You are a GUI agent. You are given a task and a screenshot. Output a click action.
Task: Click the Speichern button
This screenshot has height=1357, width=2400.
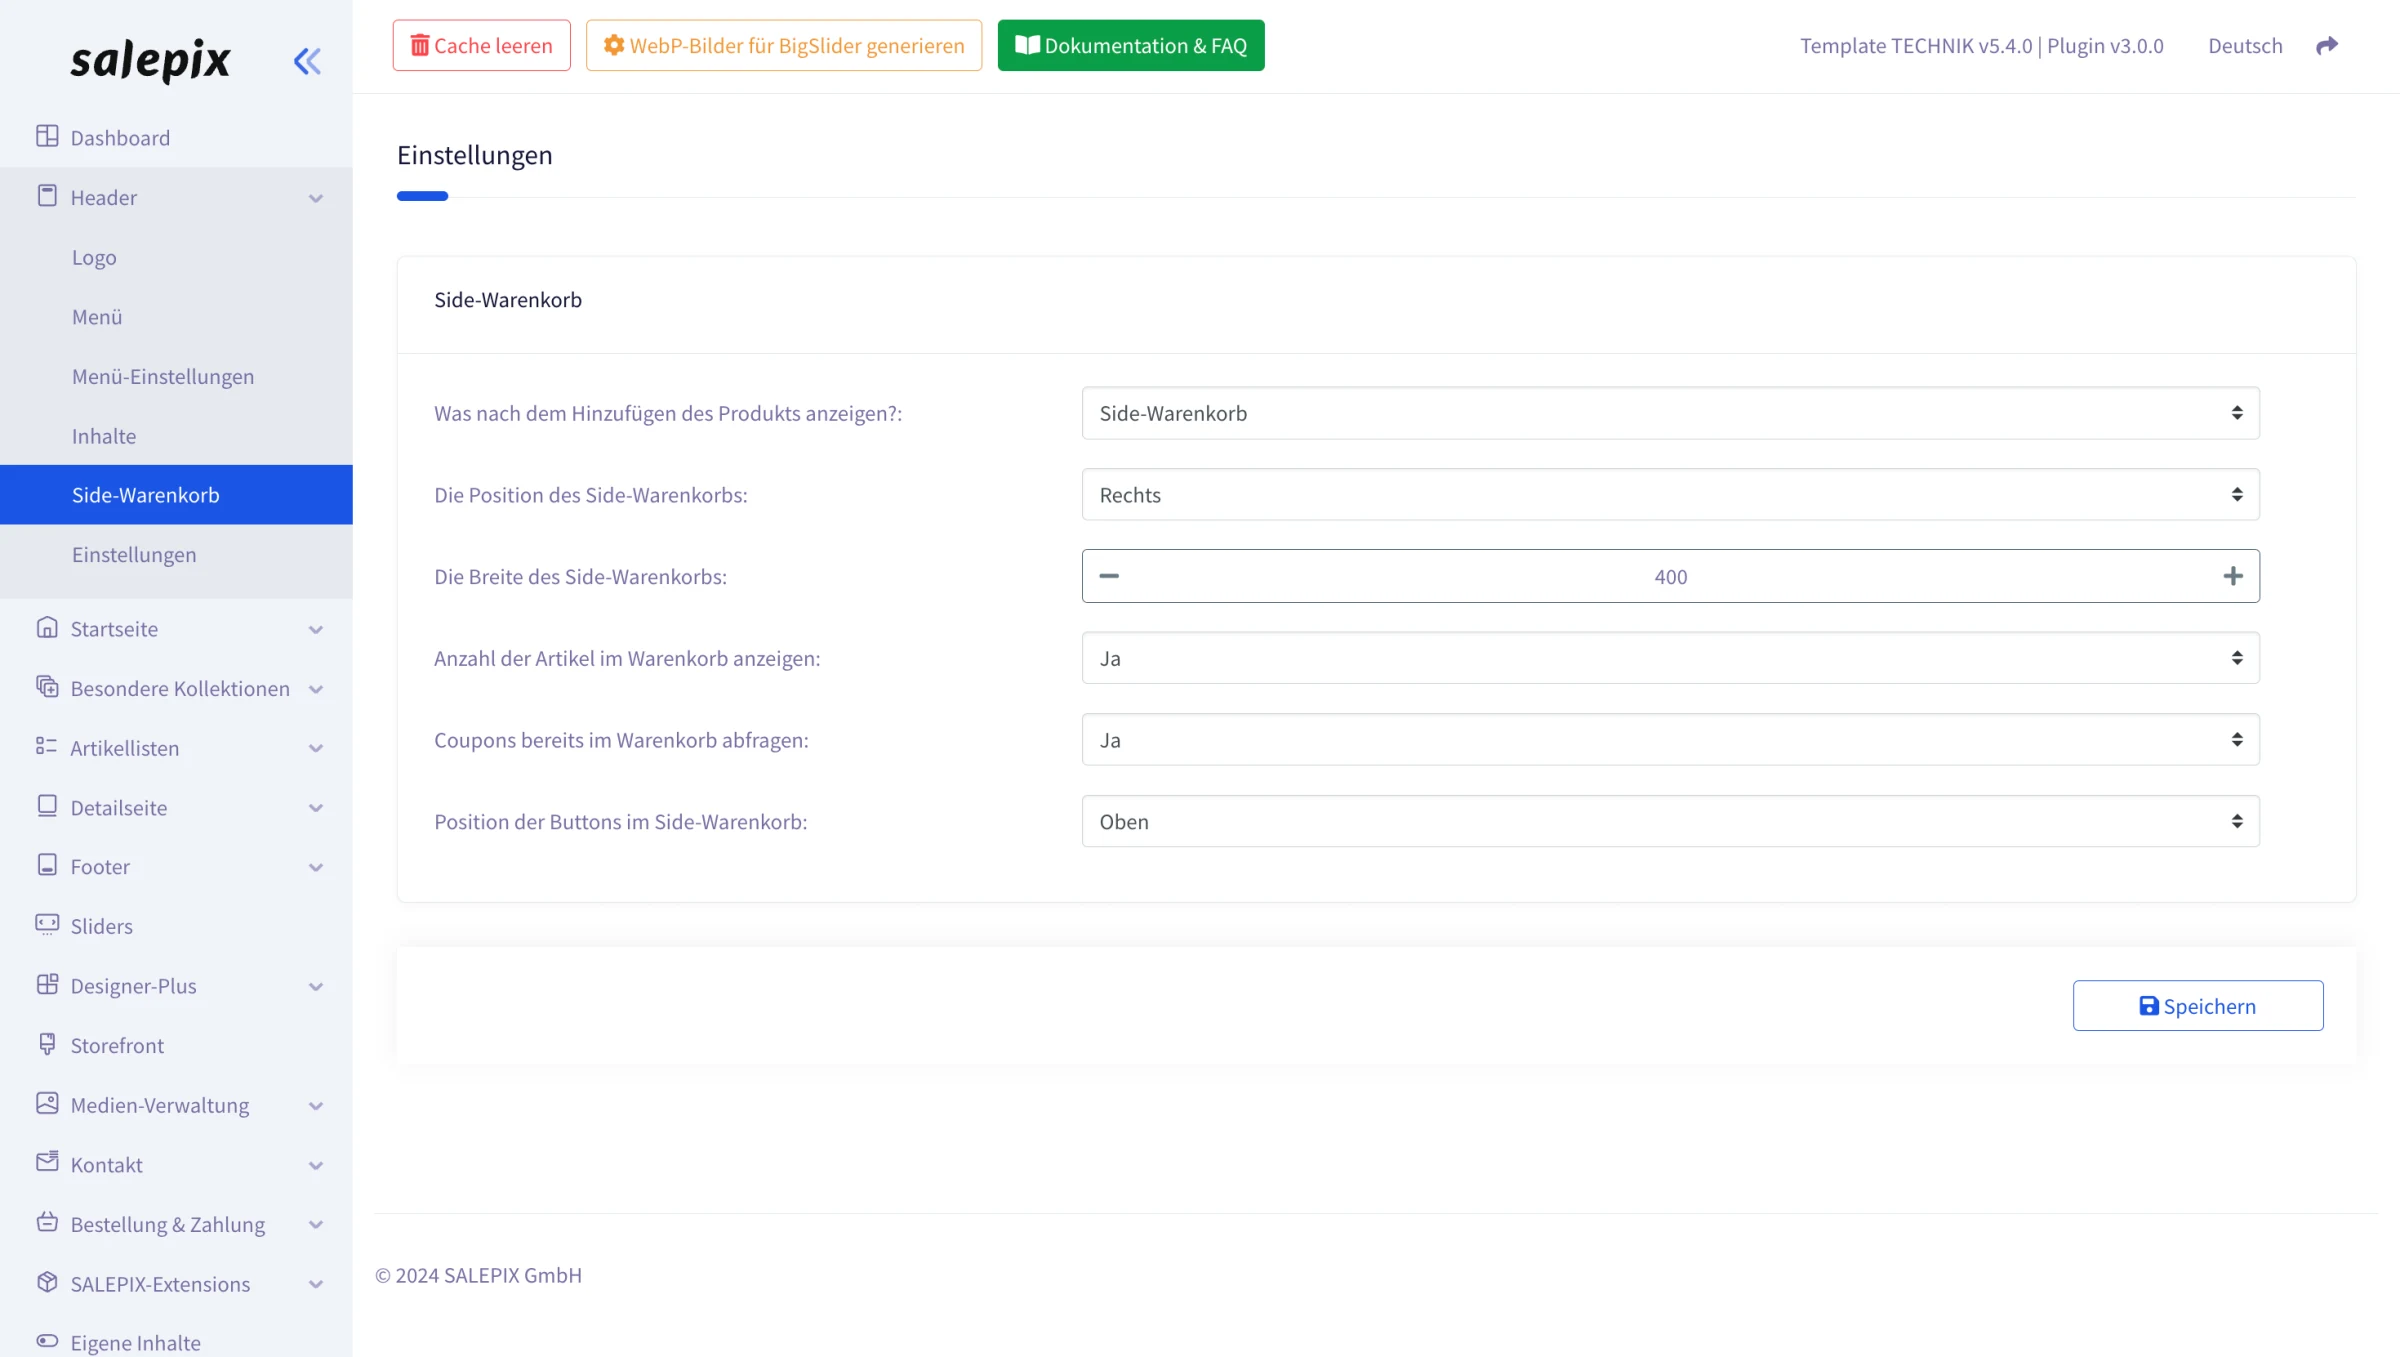click(x=2198, y=1005)
